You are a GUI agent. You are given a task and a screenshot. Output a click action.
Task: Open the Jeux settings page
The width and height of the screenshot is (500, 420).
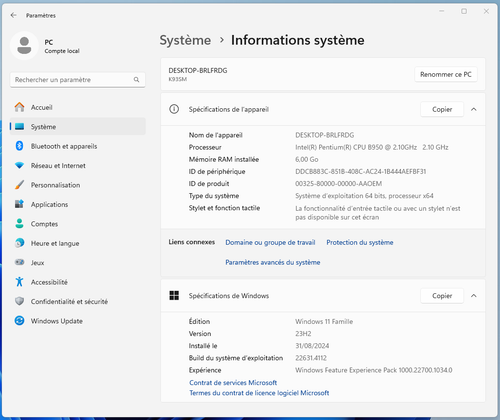coord(78,263)
